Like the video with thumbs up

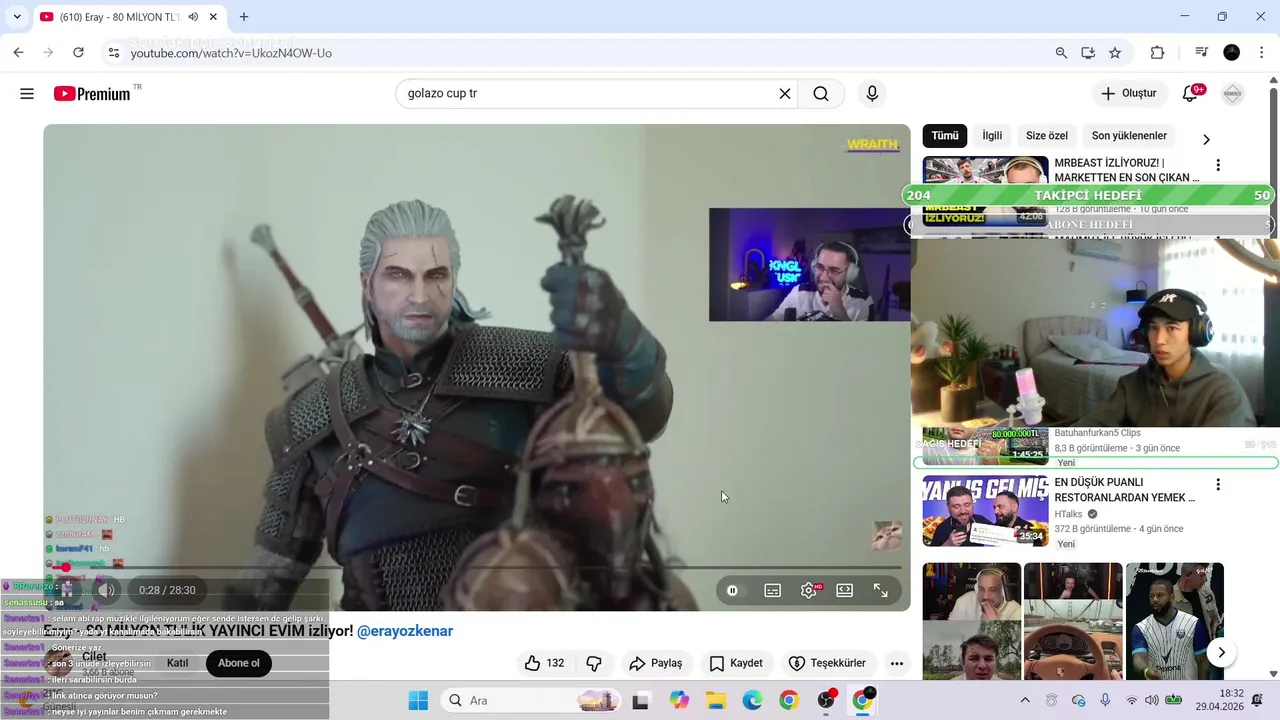(x=544, y=663)
